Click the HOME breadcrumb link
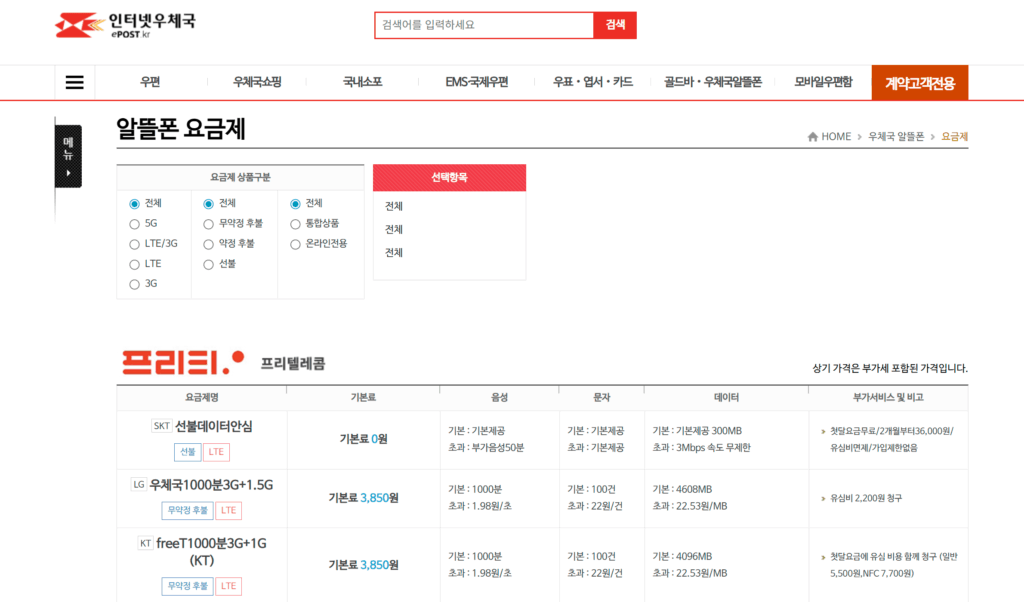Image resolution: width=1024 pixels, height=602 pixels. tap(836, 136)
